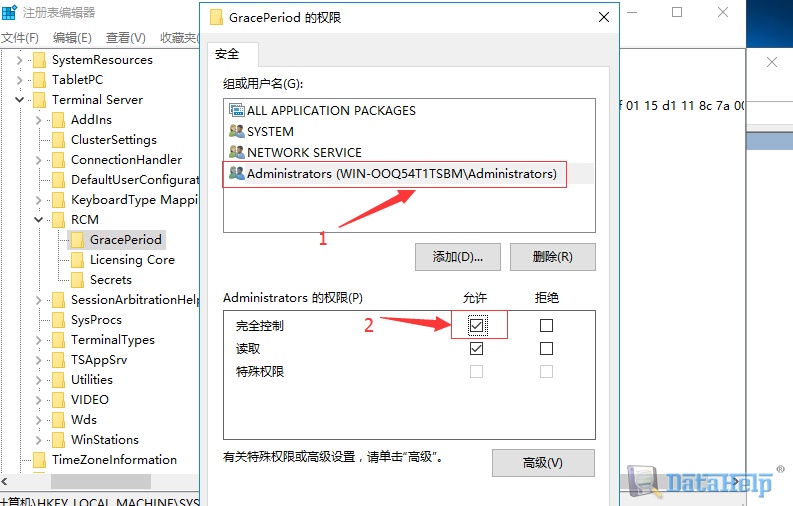Open the 查看(V) menu

125,38
